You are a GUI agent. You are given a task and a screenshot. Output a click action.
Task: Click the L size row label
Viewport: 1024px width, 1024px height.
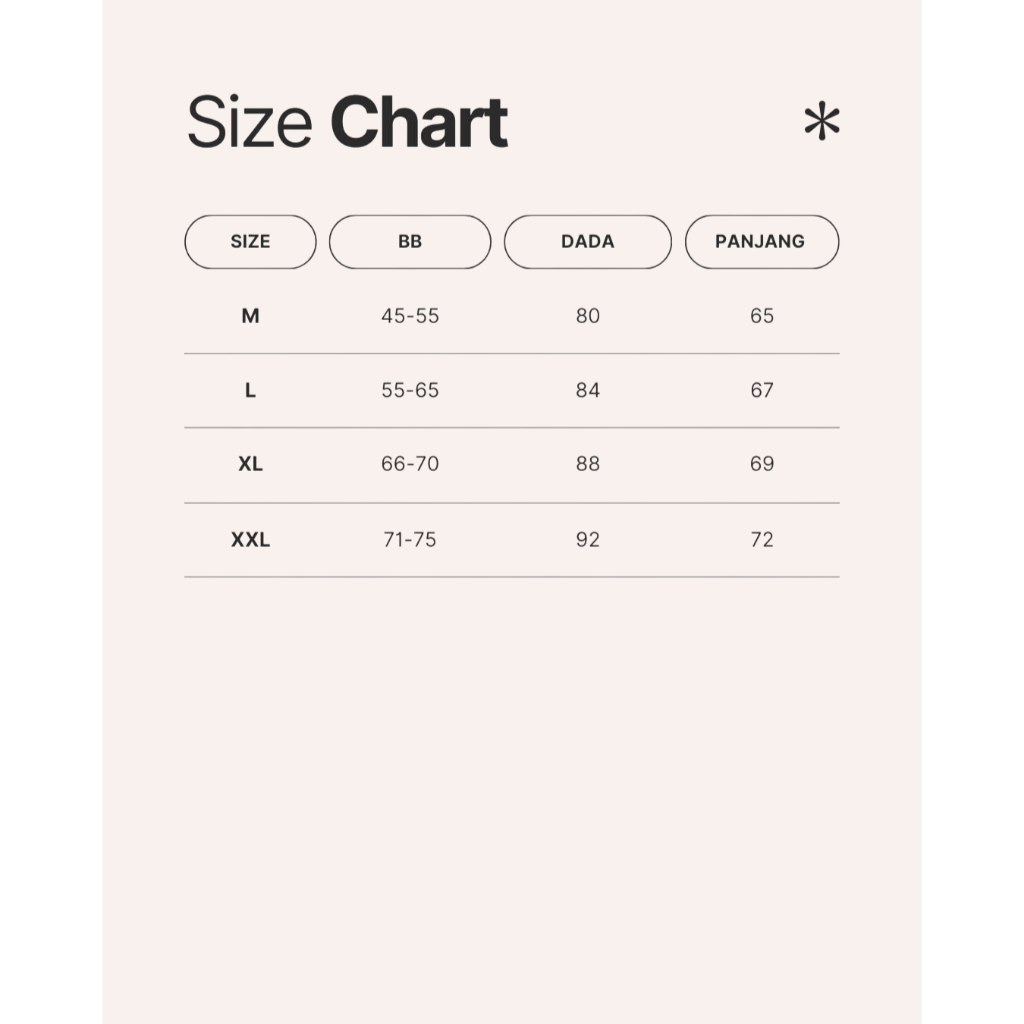click(250, 390)
